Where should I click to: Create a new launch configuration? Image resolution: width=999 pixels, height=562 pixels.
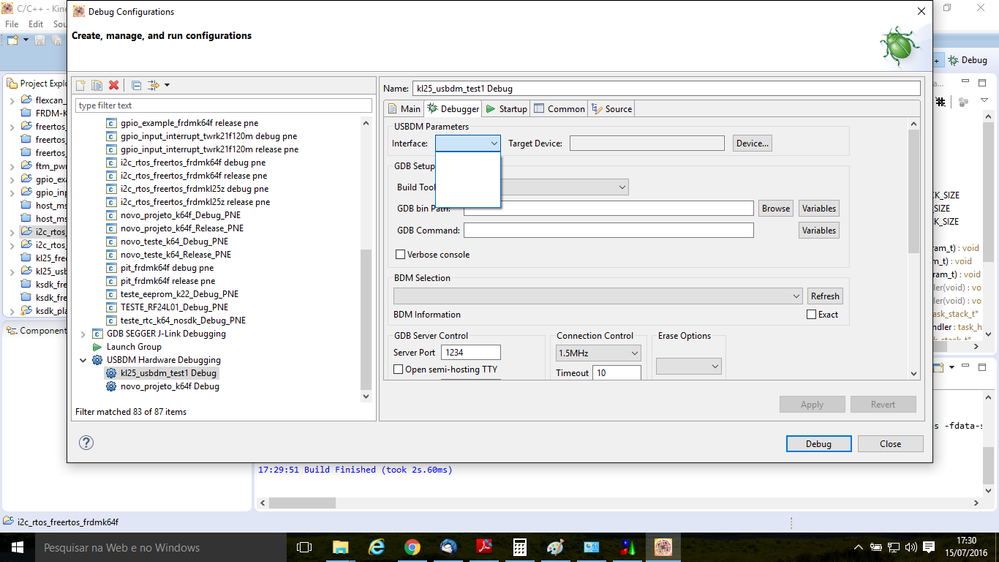pyautogui.click(x=81, y=85)
